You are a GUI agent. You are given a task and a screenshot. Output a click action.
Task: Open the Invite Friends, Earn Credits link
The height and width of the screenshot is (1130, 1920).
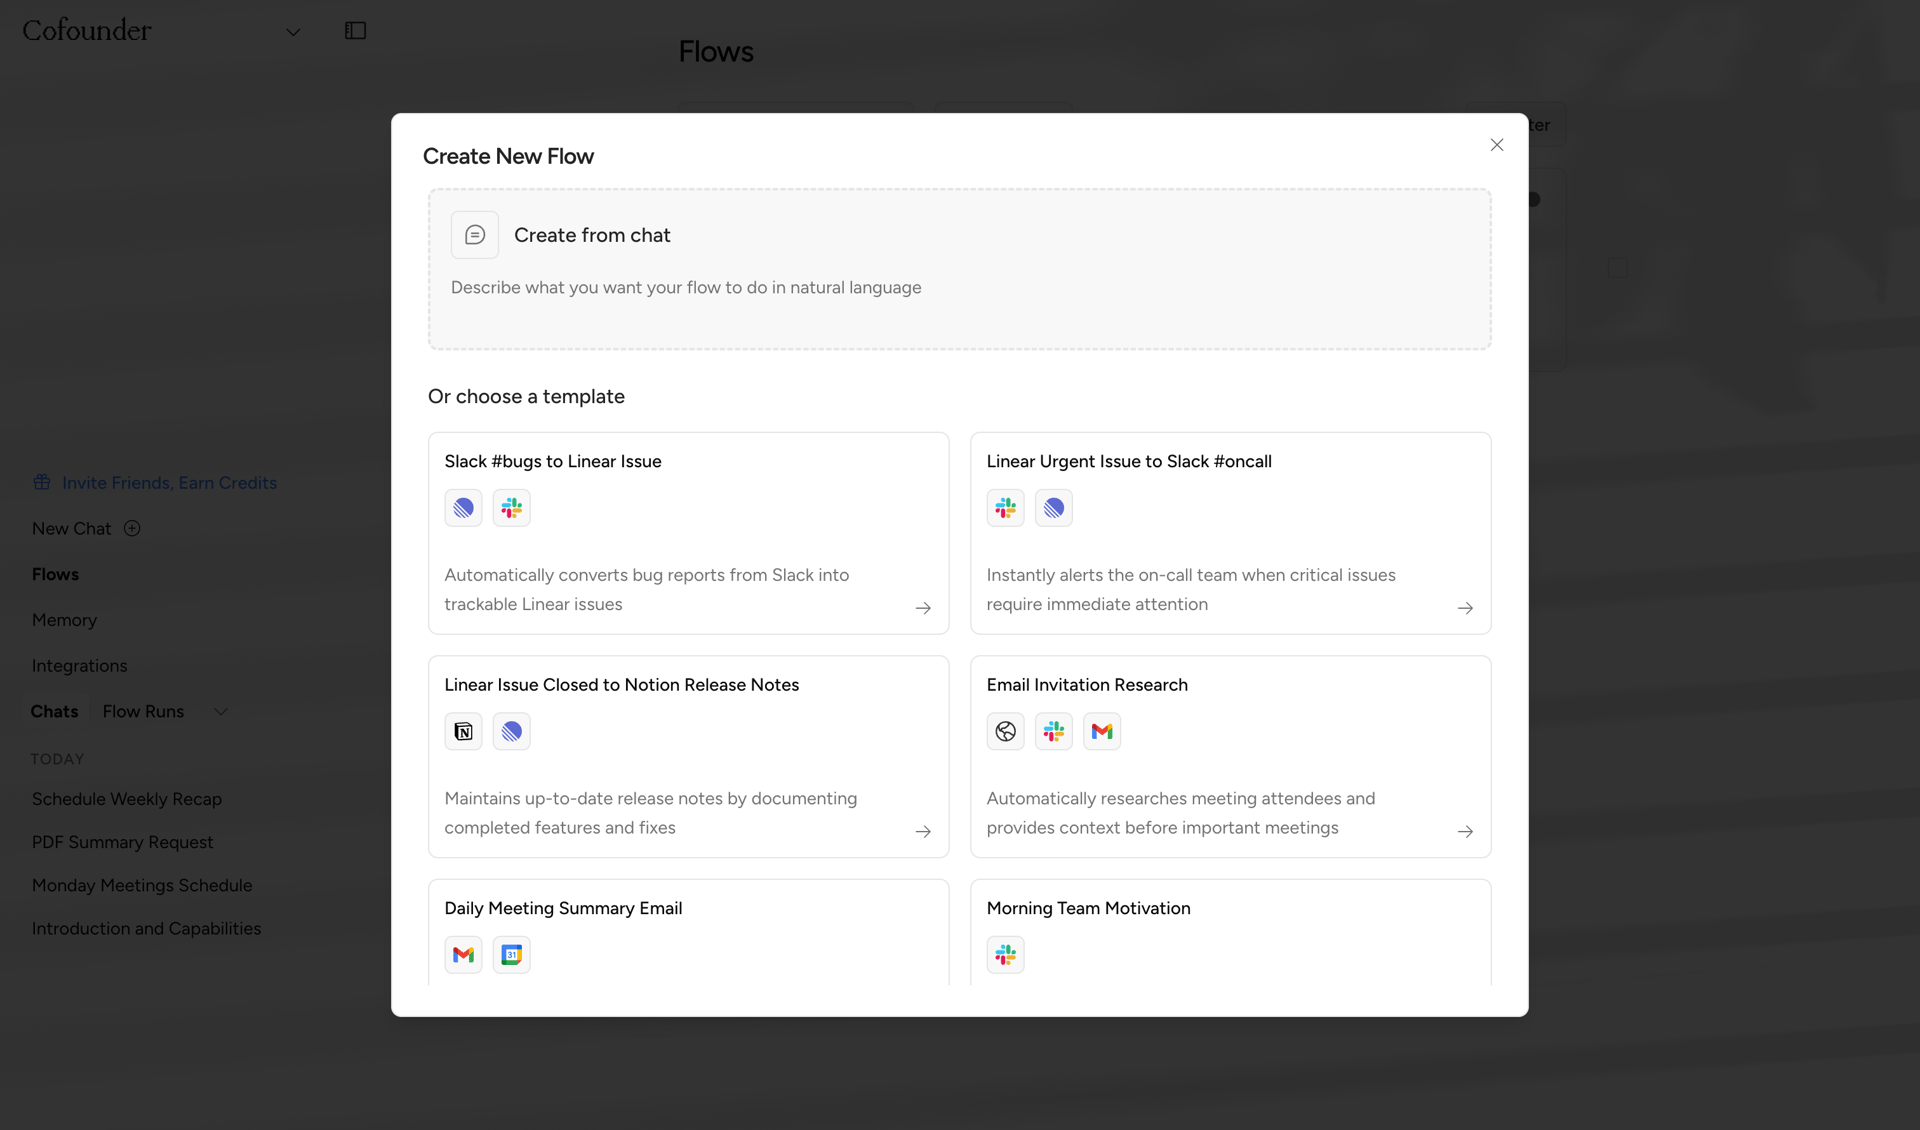pos(169,482)
